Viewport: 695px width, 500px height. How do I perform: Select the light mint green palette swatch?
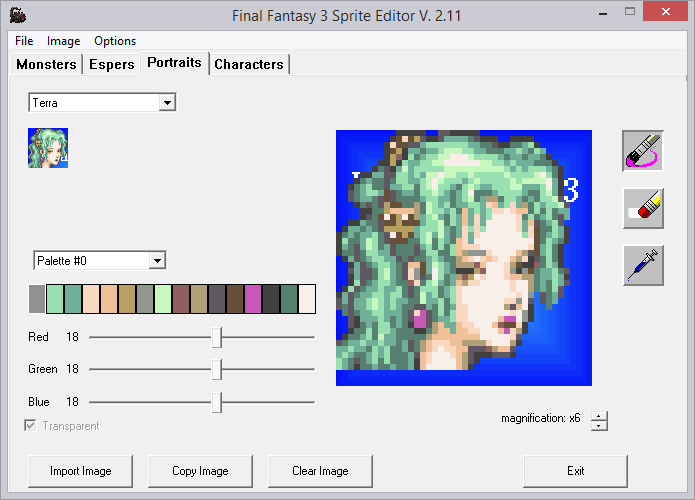(55, 299)
